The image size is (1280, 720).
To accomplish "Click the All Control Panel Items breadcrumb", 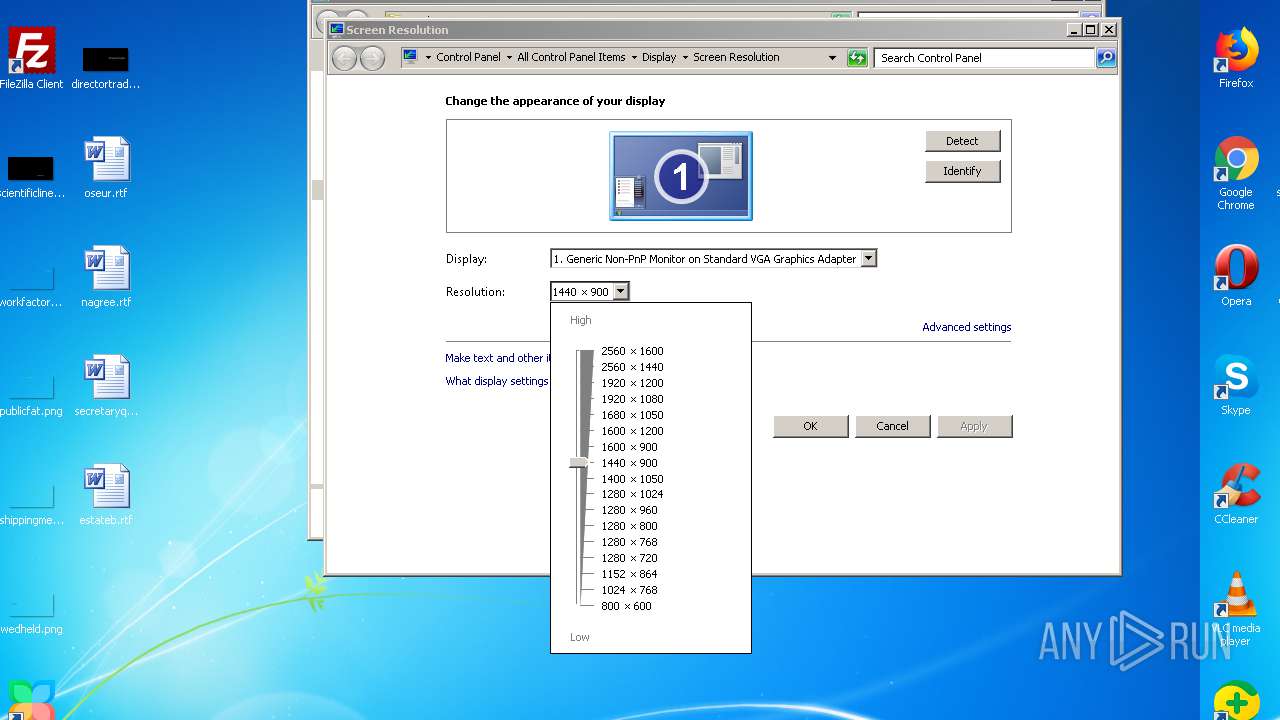I will point(571,57).
